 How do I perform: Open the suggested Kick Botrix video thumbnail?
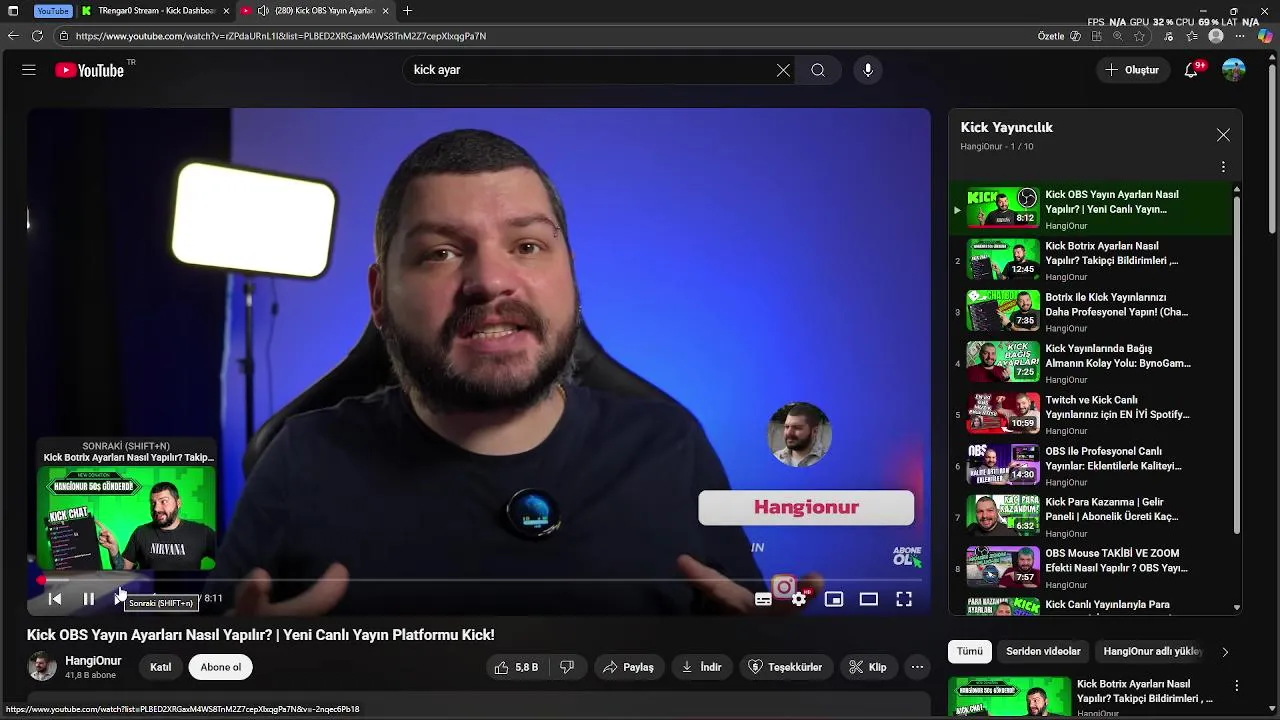(x=1009, y=697)
